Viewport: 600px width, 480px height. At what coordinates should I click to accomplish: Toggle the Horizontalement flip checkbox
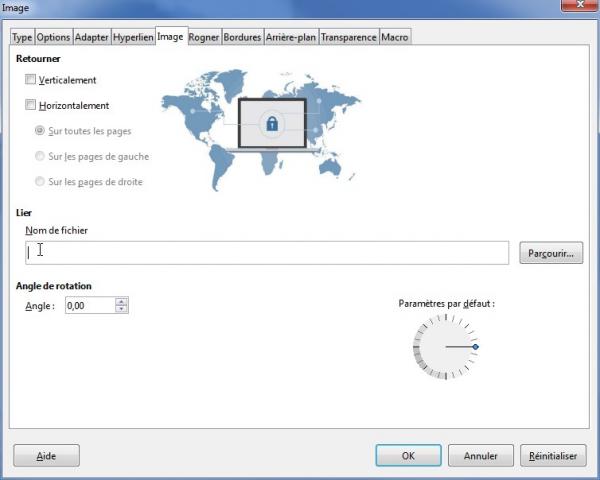point(31,105)
